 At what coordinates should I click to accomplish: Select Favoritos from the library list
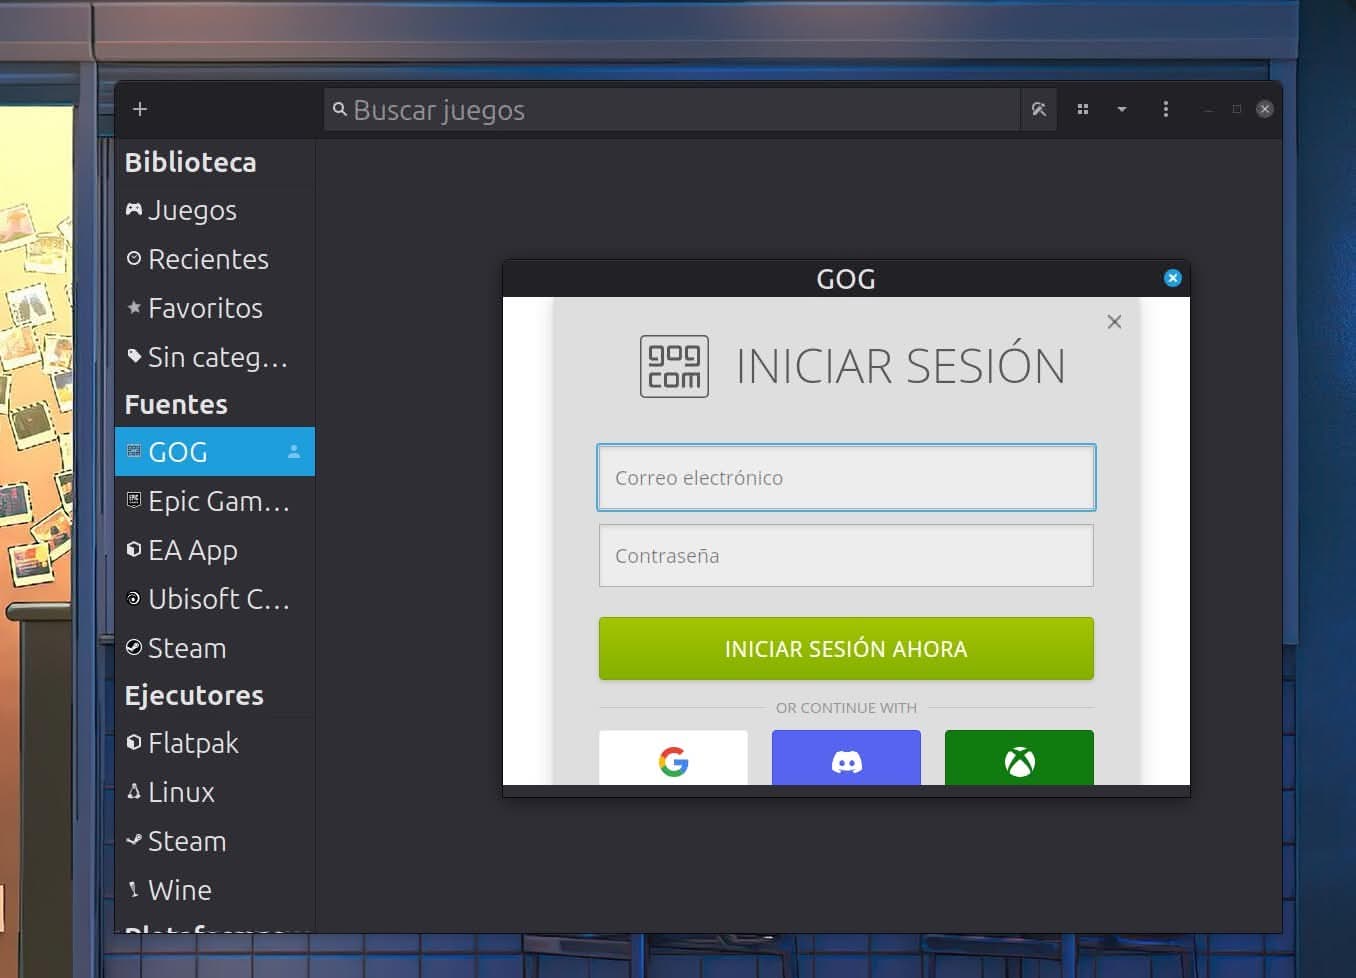(x=205, y=308)
